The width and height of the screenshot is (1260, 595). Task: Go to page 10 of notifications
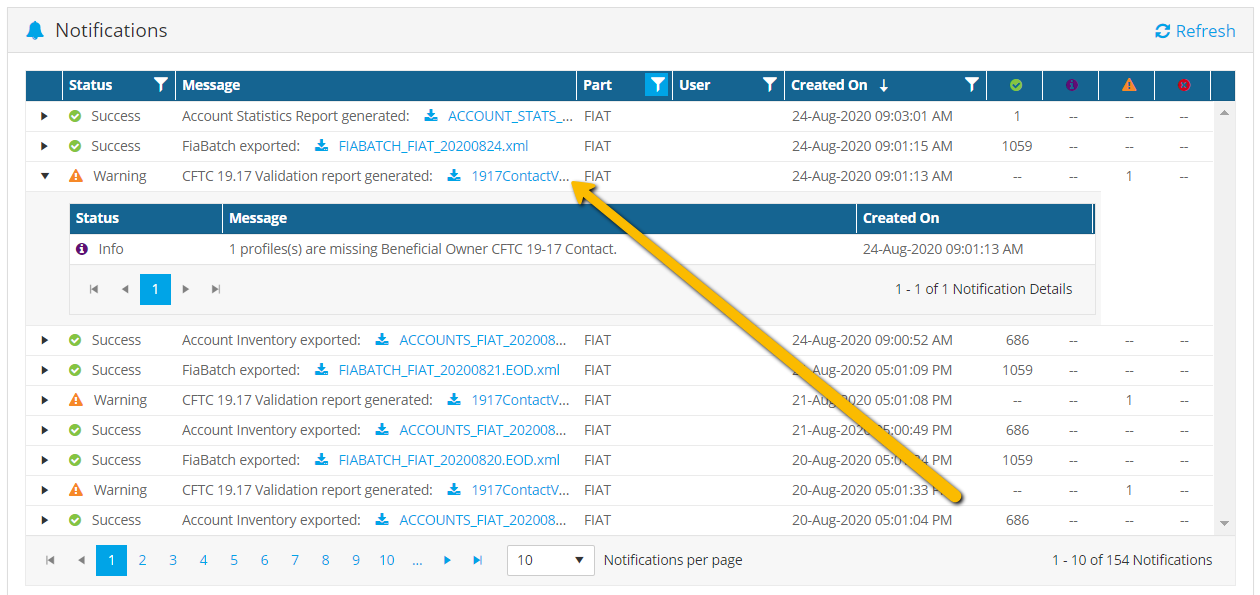(x=387, y=560)
